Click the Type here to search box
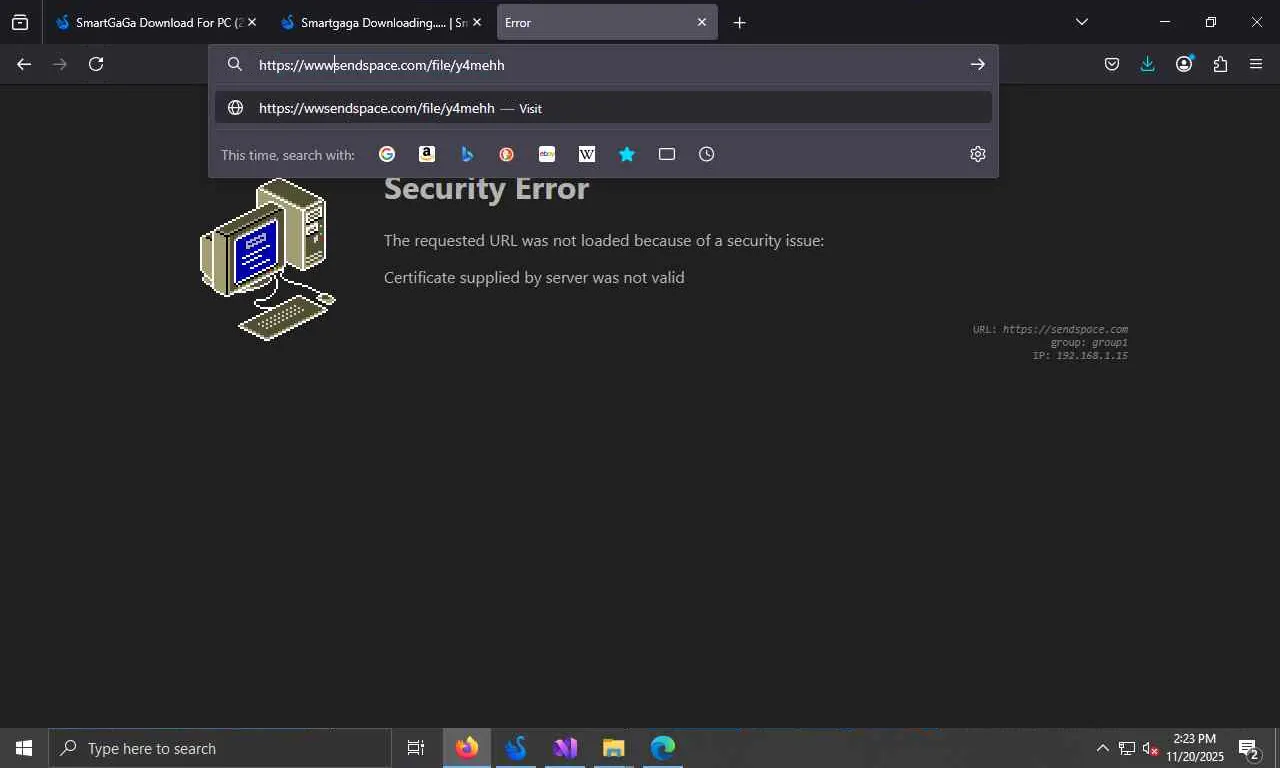 (x=220, y=748)
